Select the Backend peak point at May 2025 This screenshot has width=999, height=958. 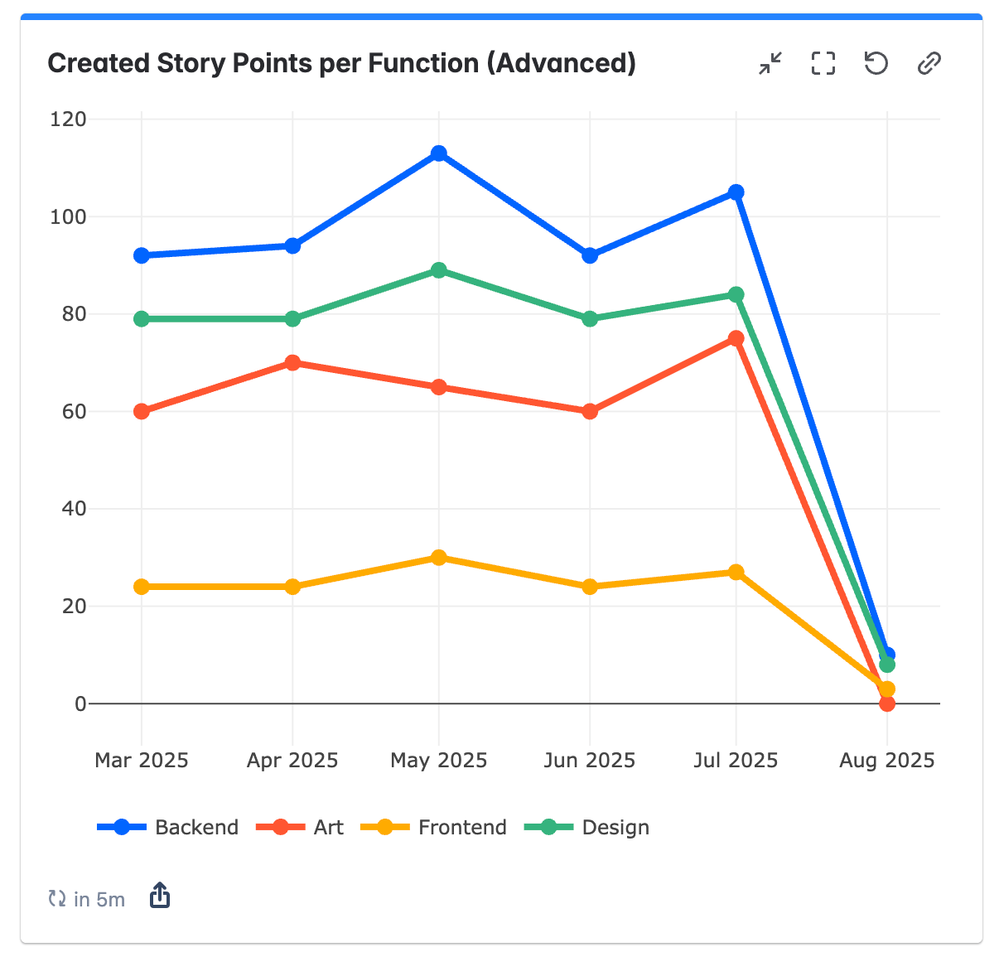coord(438,152)
